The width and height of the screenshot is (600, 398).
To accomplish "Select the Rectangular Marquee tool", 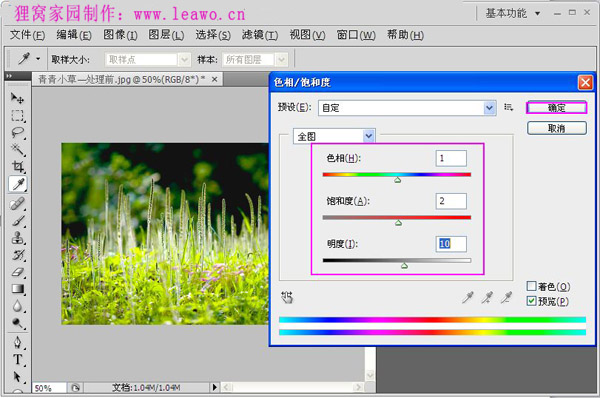I will tap(17, 116).
